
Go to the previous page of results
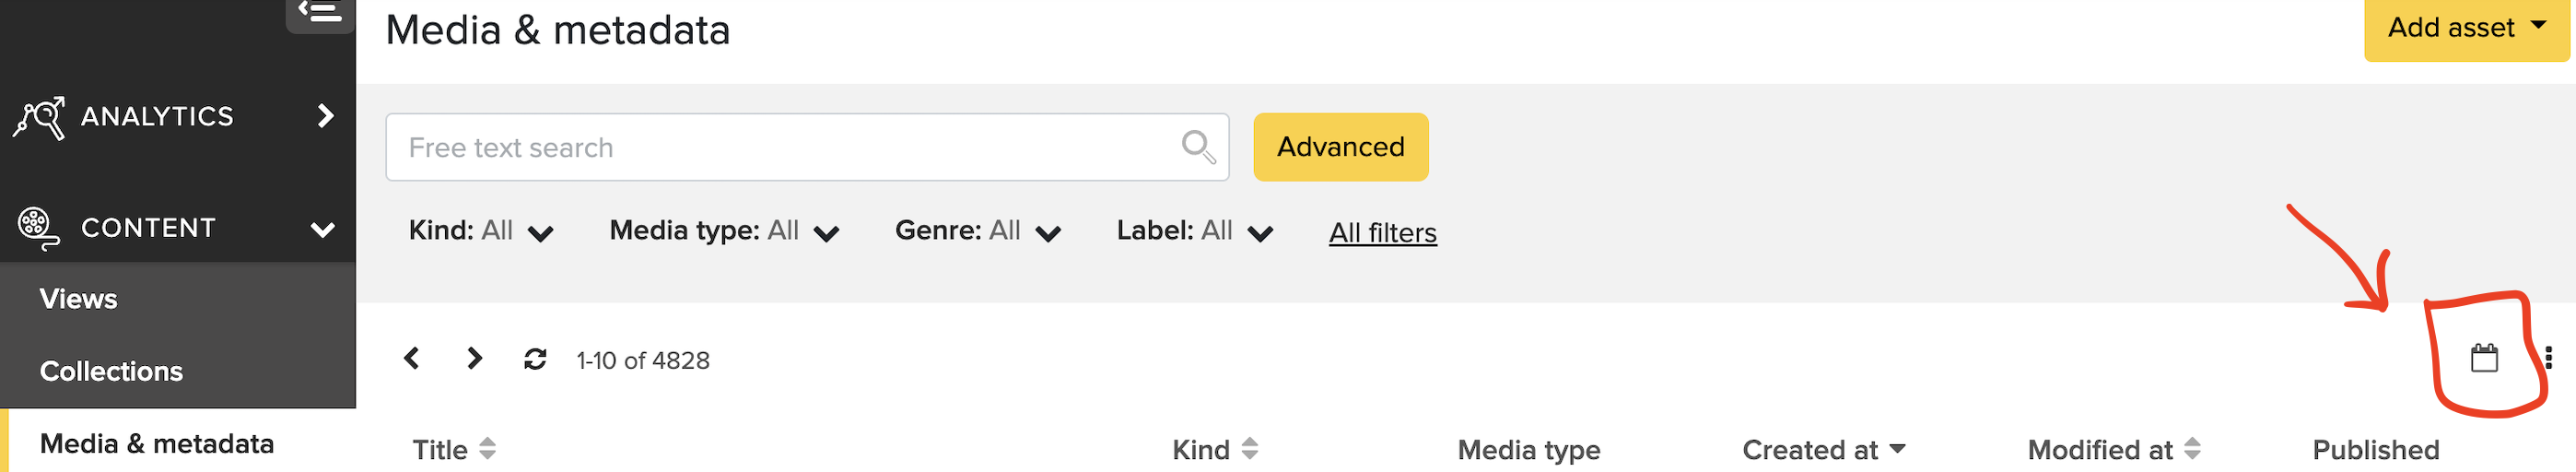[411, 359]
